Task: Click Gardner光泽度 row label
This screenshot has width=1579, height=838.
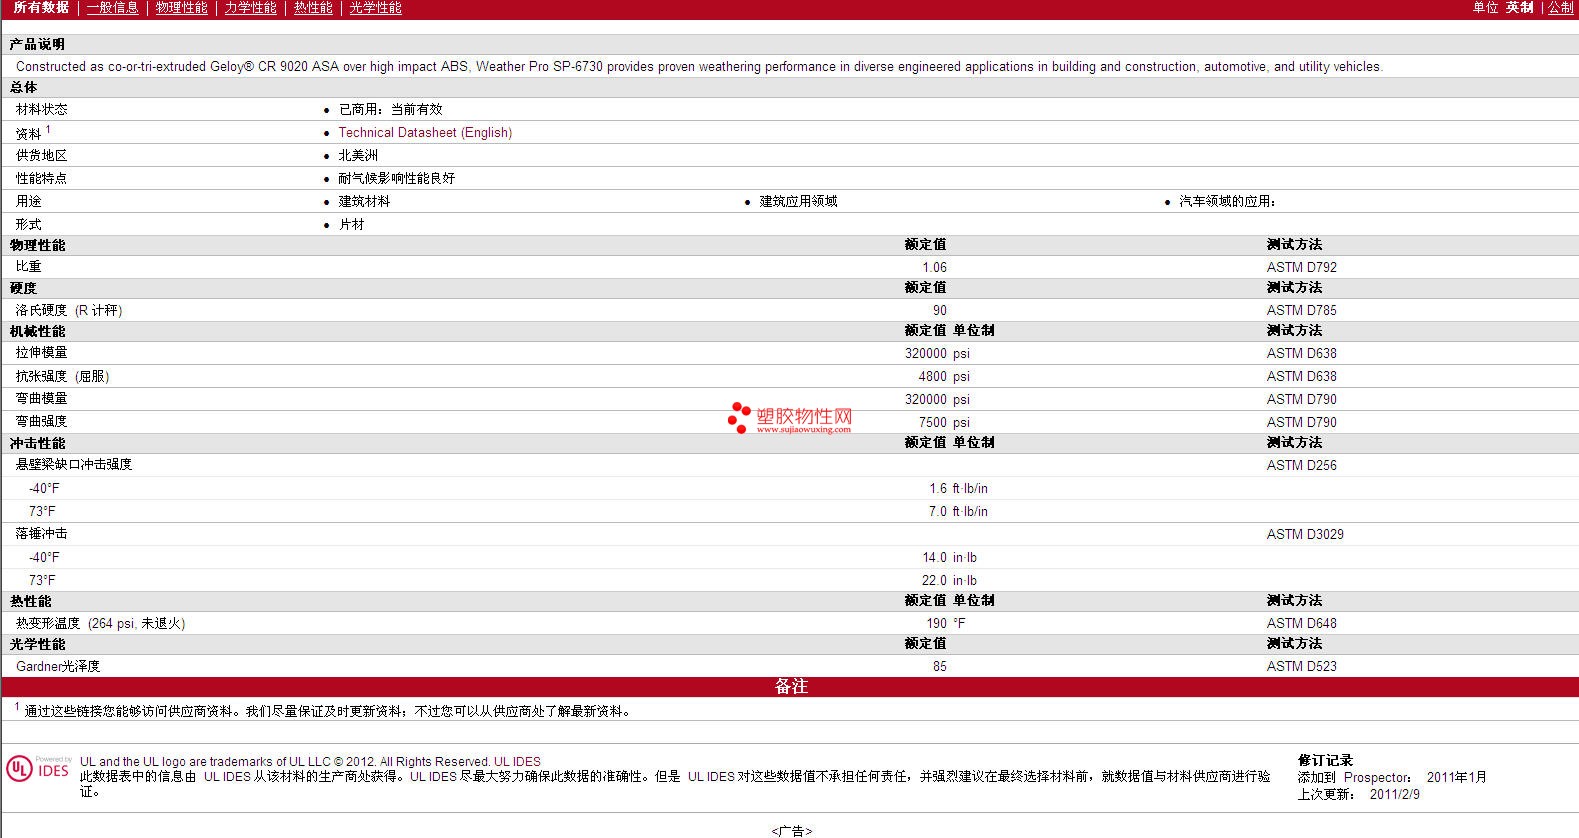Action: (x=58, y=666)
